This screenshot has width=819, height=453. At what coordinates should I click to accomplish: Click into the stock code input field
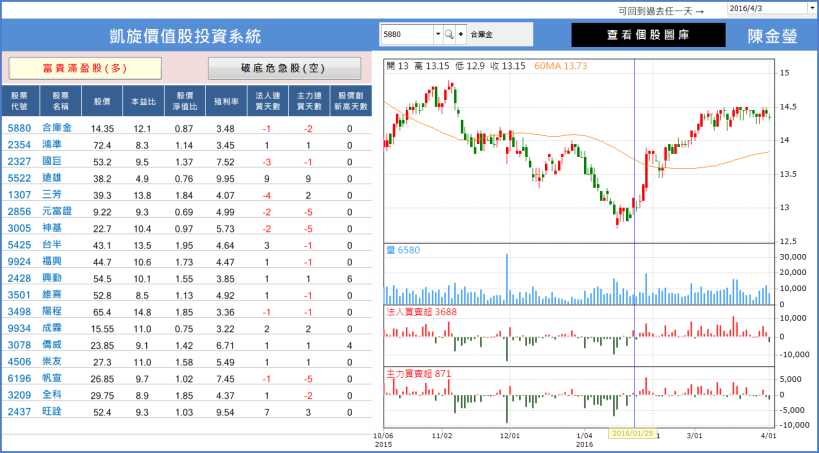coord(406,34)
